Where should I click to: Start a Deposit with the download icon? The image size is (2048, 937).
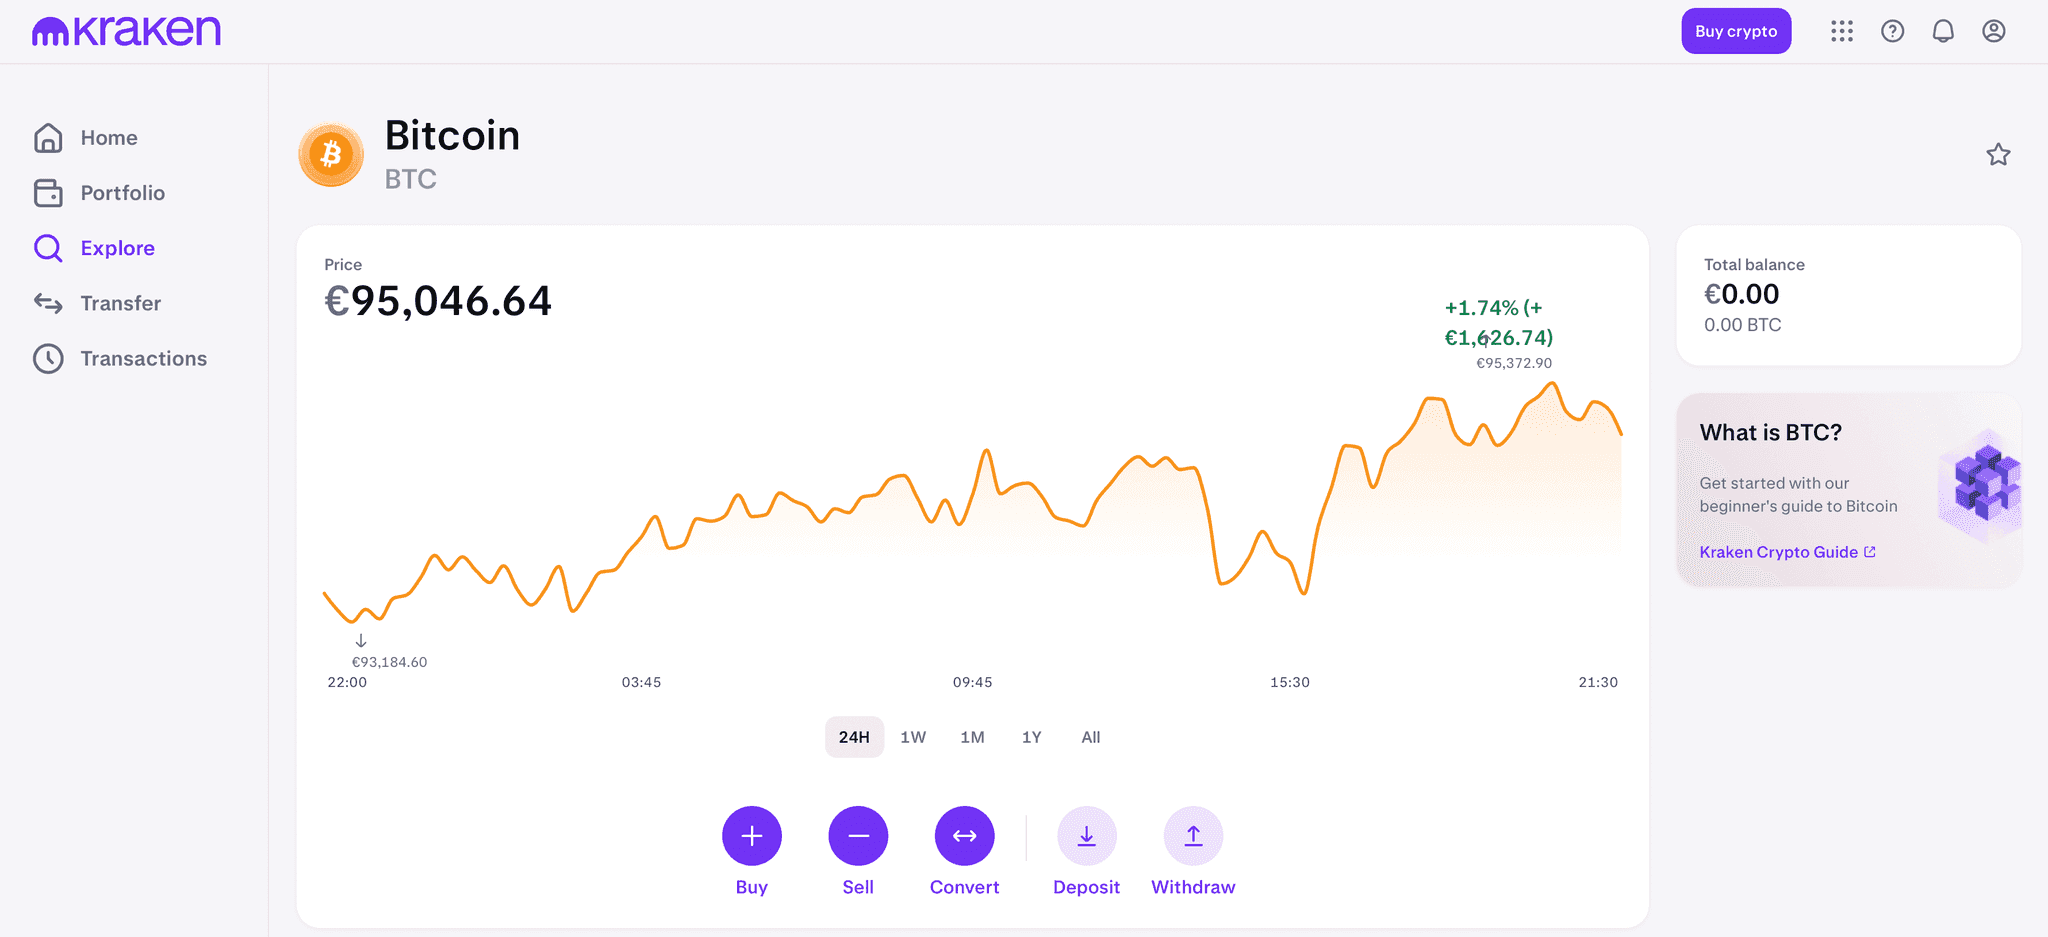[x=1086, y=835]
